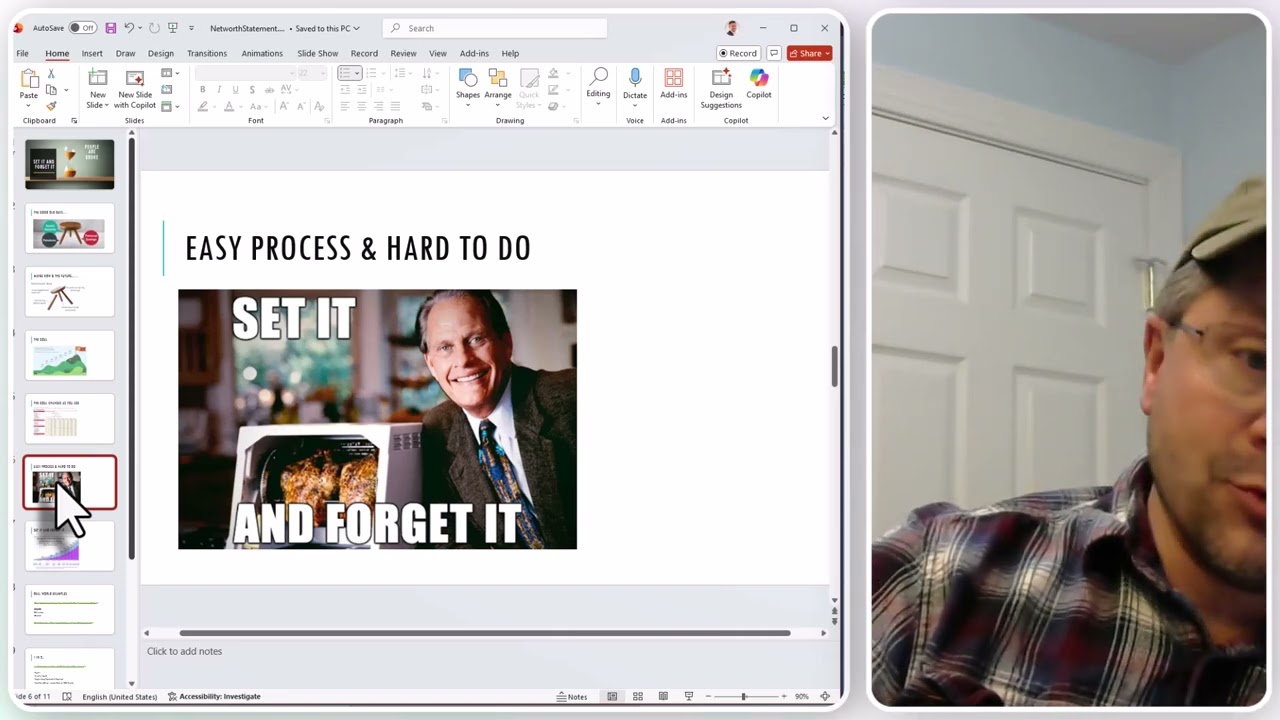
Task: Save the presentation with the floppy disk icon
Action: [x=110, y=28]
